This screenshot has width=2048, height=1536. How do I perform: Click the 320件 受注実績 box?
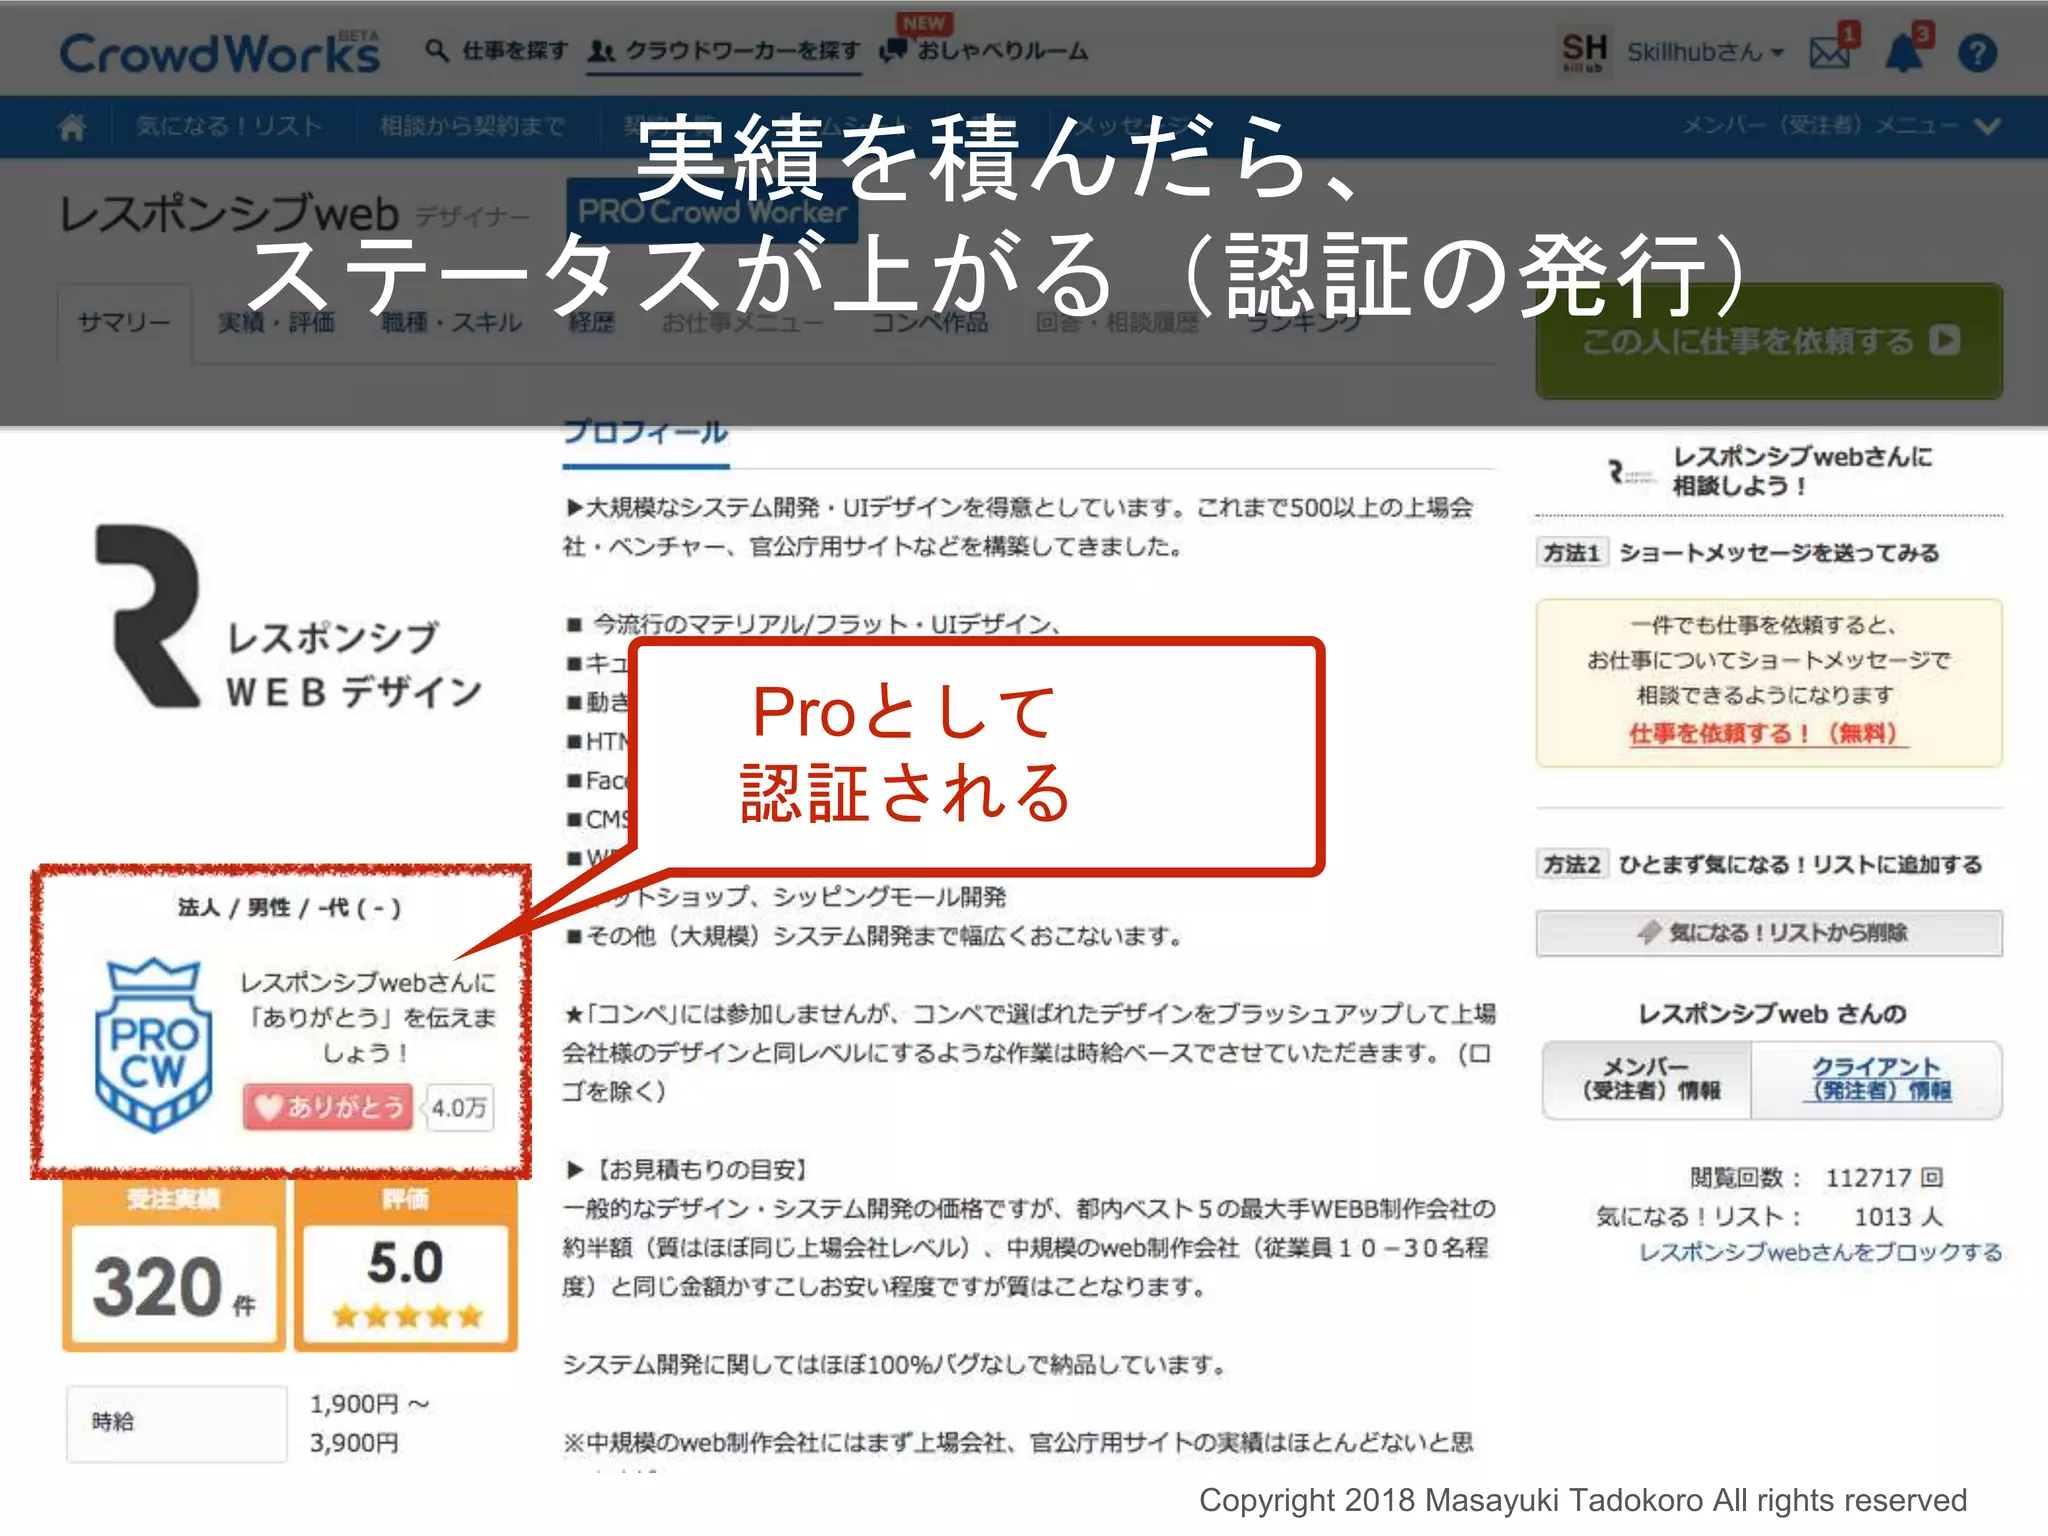[174, 1265]
